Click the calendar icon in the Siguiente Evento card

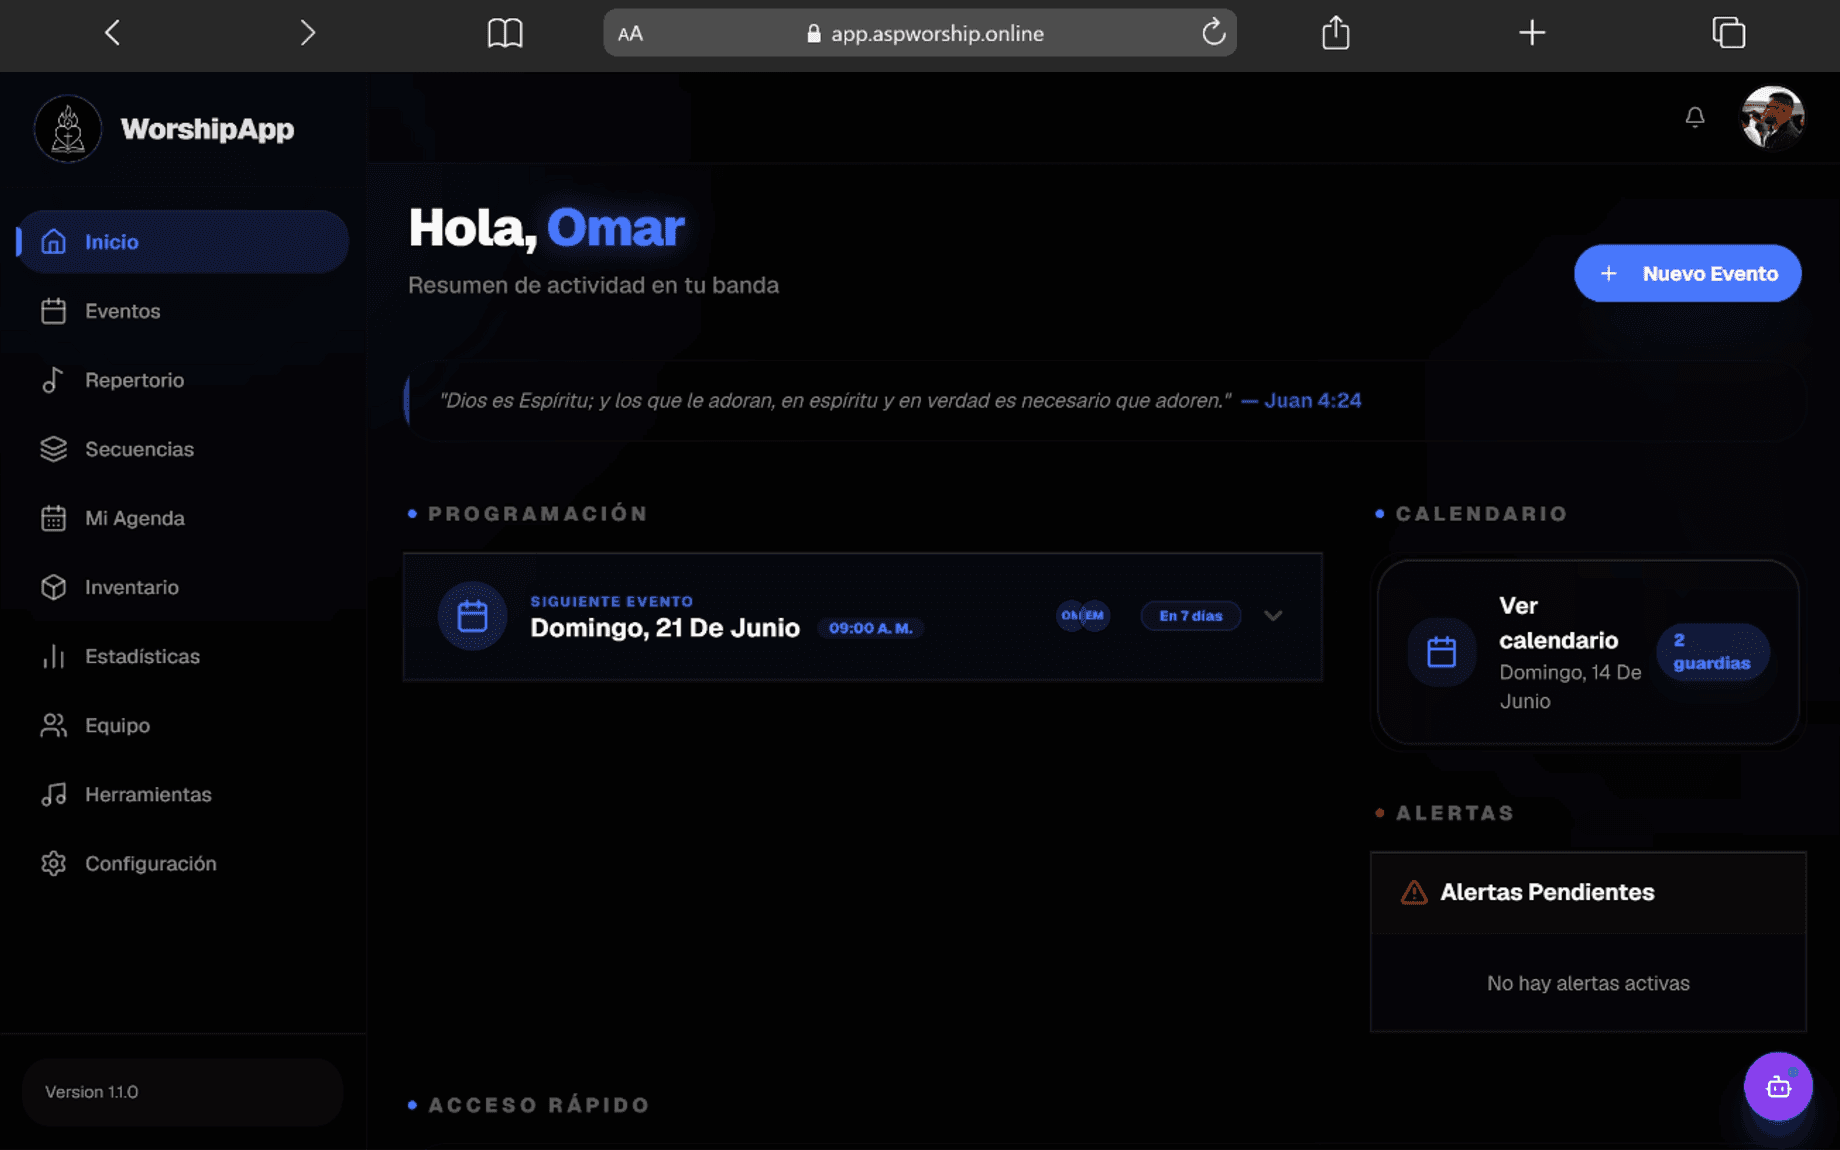pyautogui.click(x=472, y=616)
